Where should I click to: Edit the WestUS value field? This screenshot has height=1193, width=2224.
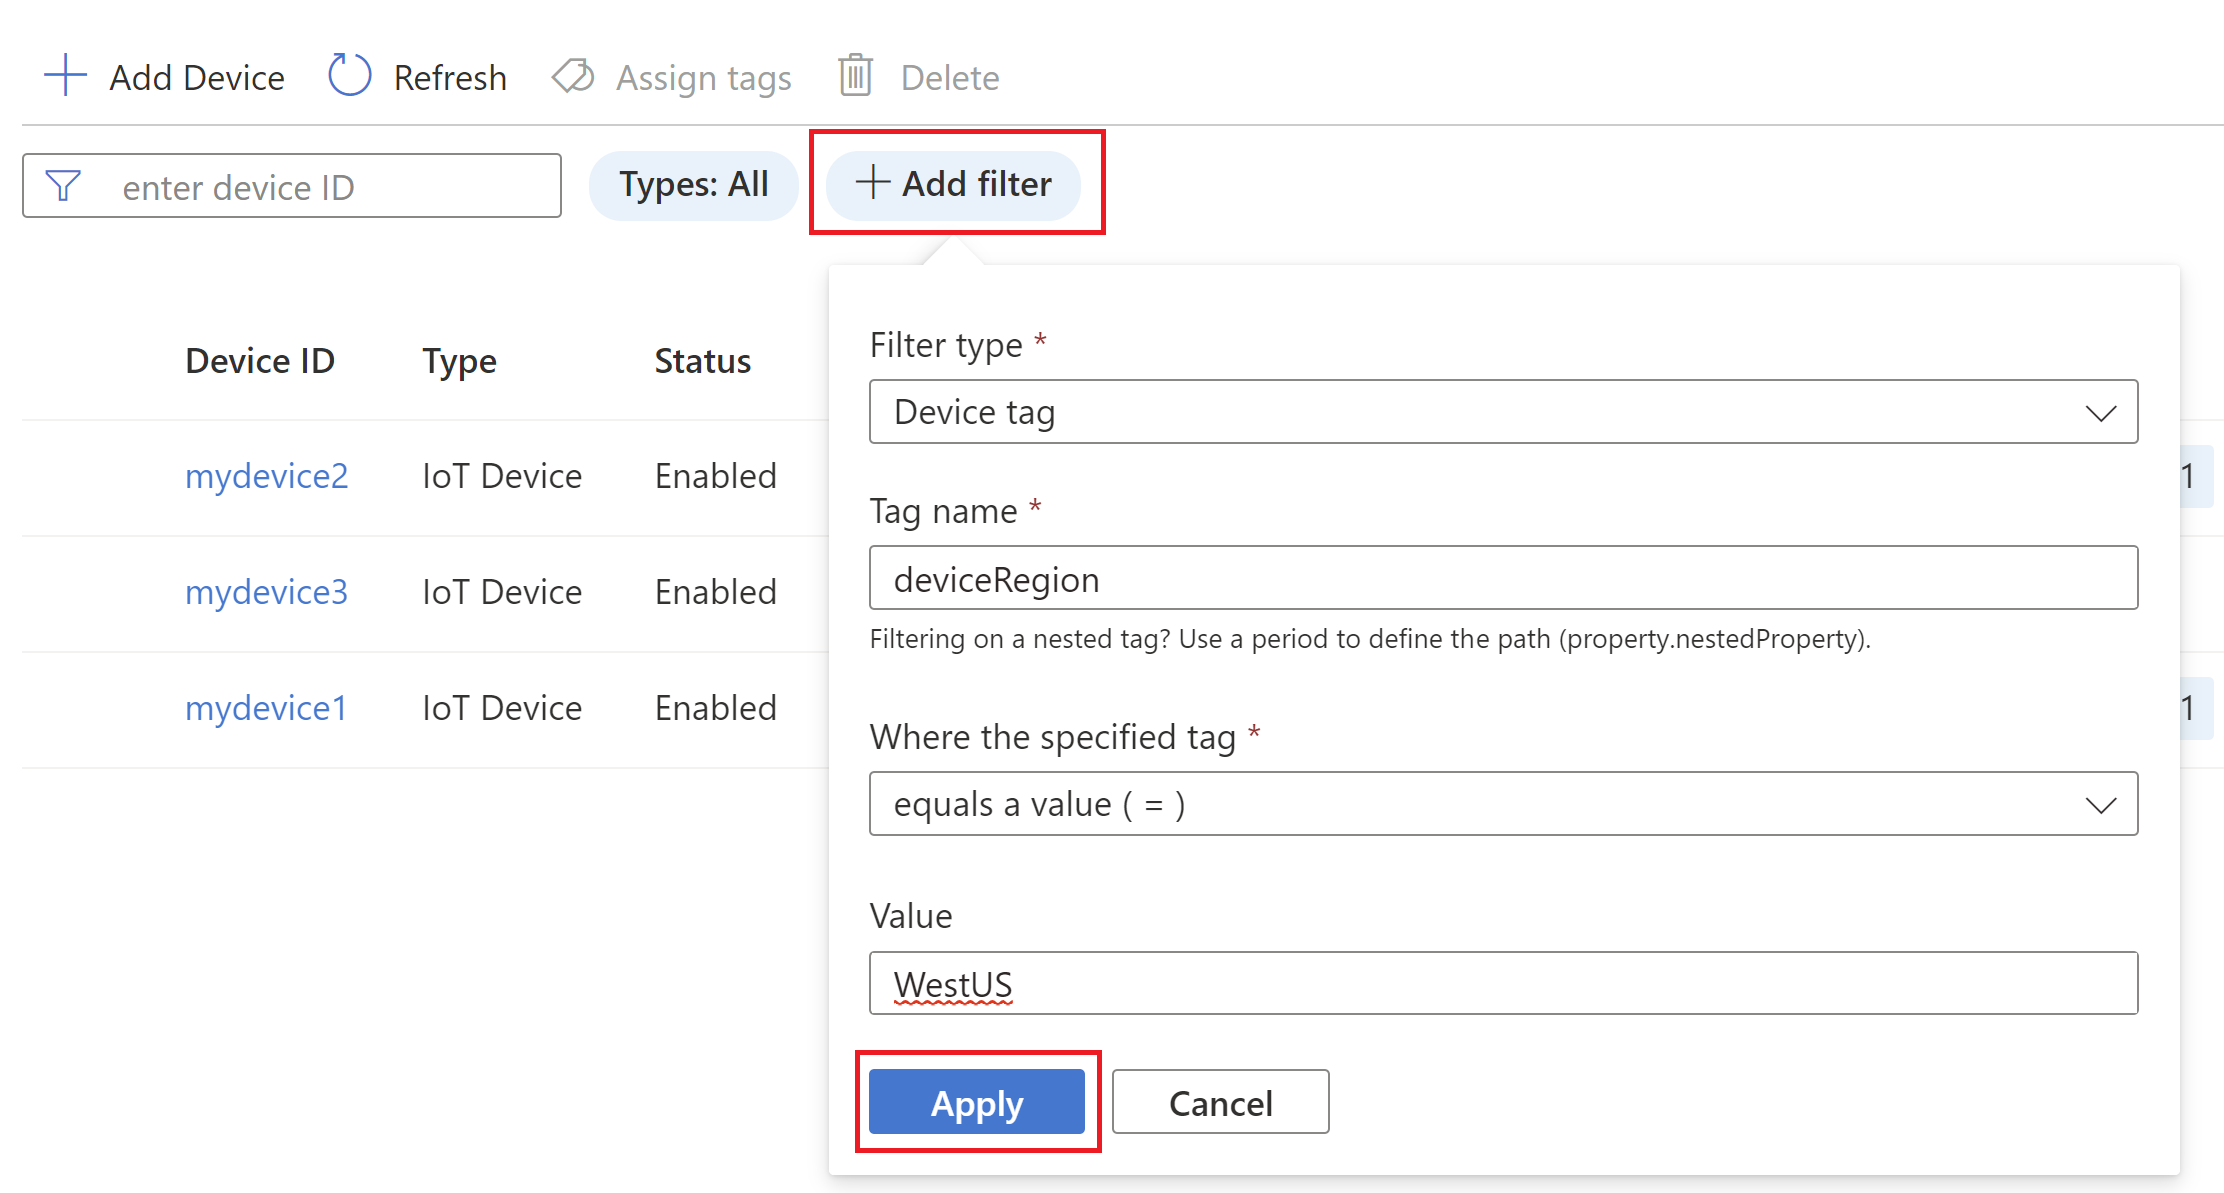point(1500,983)
